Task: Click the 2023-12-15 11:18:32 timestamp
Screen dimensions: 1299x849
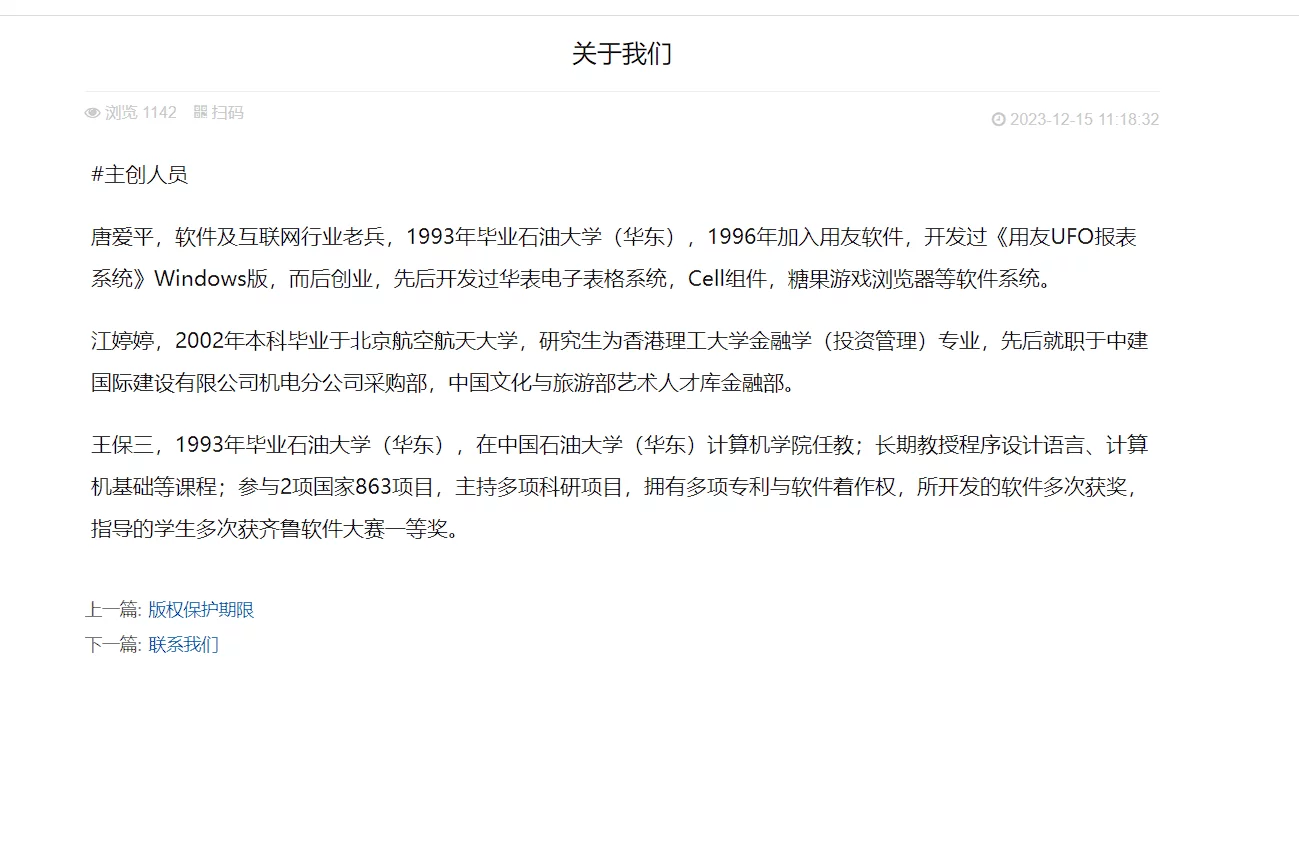Action: [x=1084, y=120]
